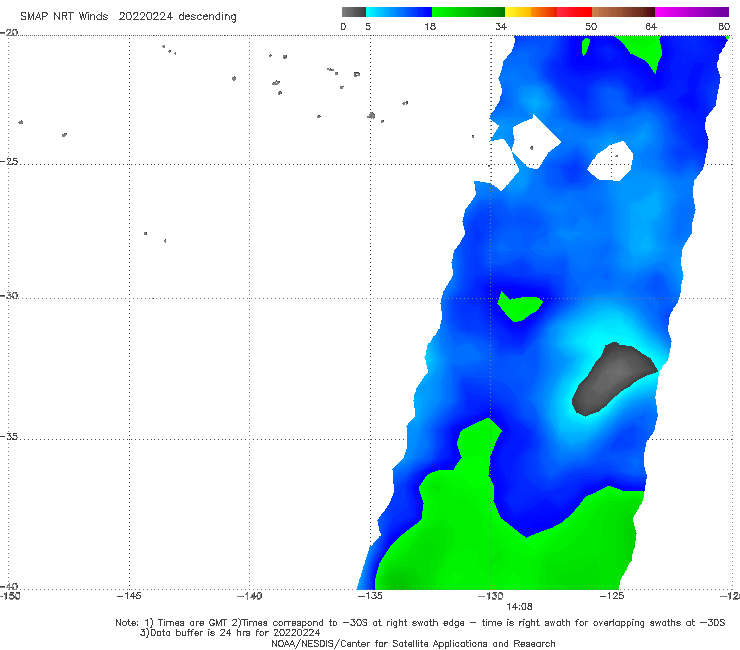Click the color bar label '34'
The height and width of the screenshot is (650, 740).
coord(501,26)
